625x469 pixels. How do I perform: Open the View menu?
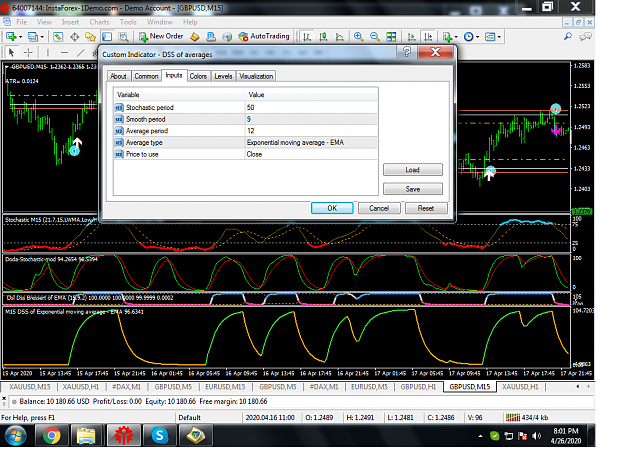(44, 22)
